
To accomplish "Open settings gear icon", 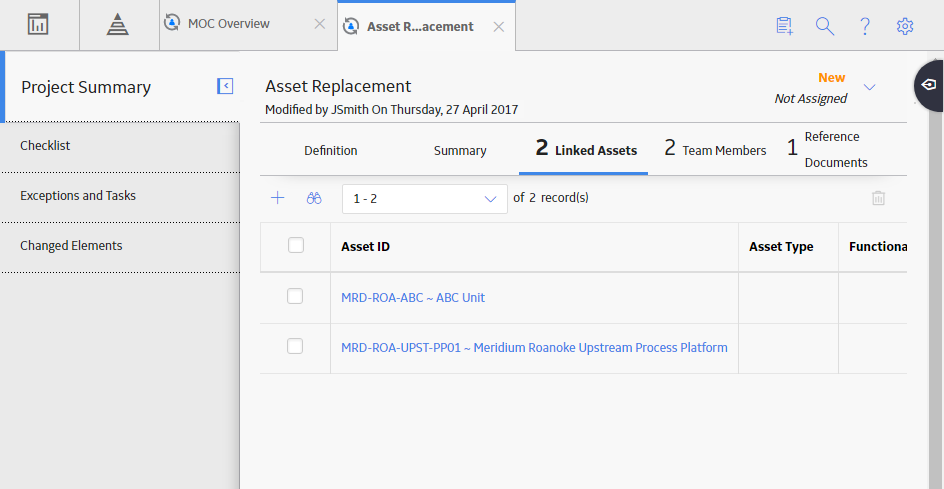I will [x=905, y=26].
